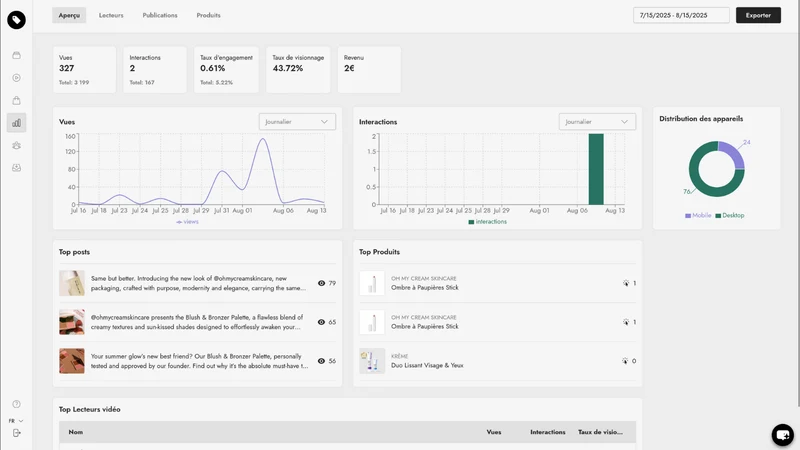Open the shopping bag sidebar icon

point(16,100)
